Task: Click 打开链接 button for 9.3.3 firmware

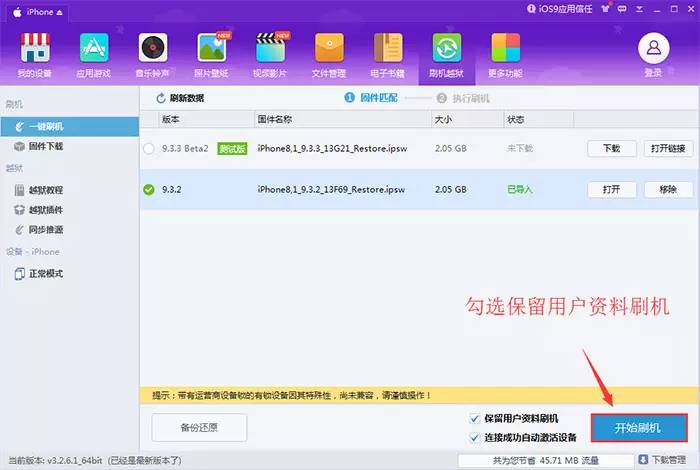Action: point(668,148)
